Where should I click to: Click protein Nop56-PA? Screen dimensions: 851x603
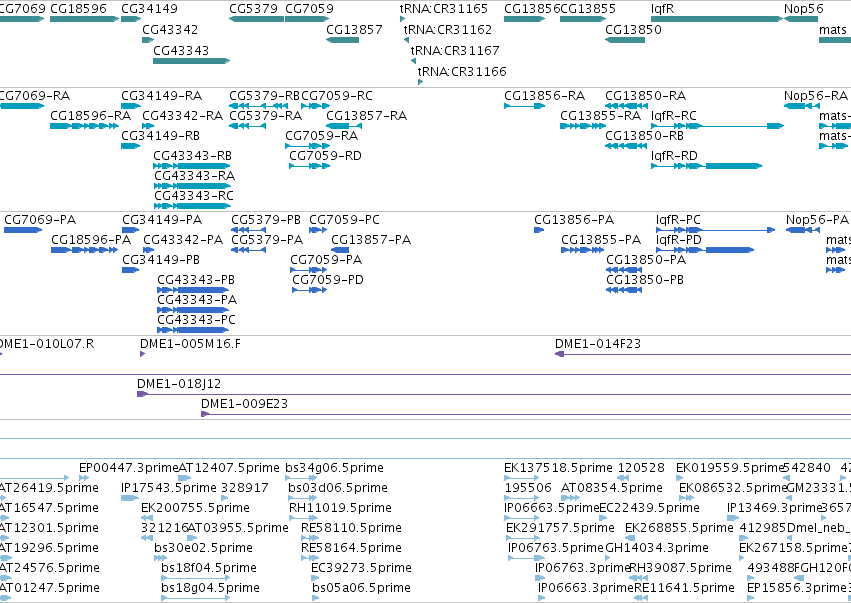click(817, 220)
